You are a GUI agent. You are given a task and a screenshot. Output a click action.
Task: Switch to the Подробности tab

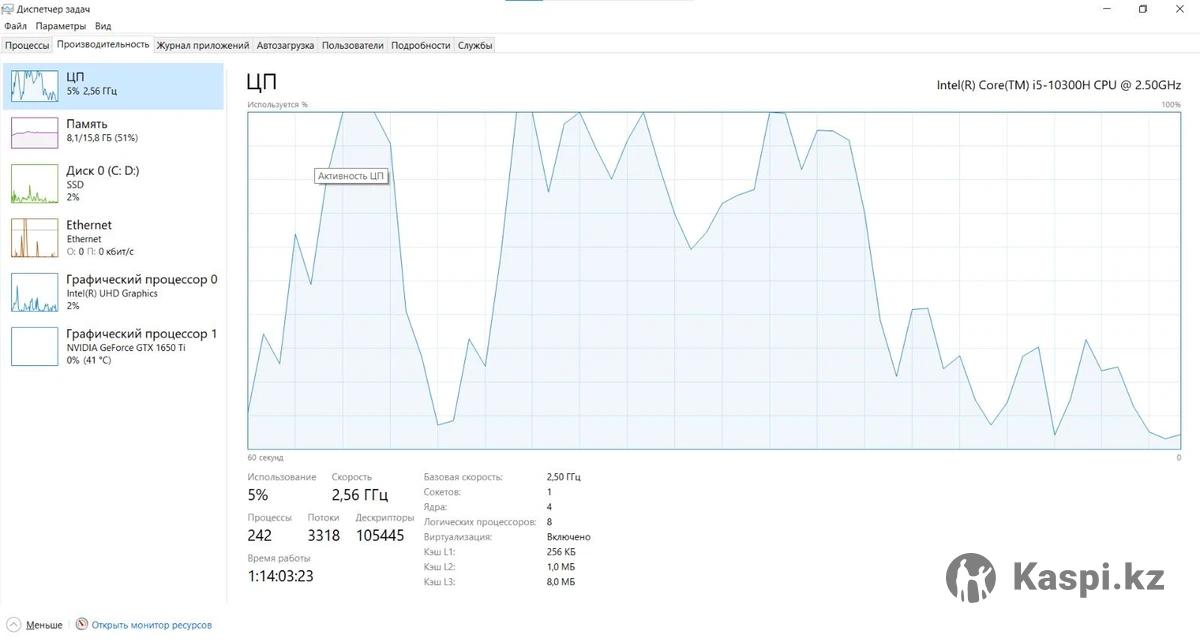coord(420,45)
